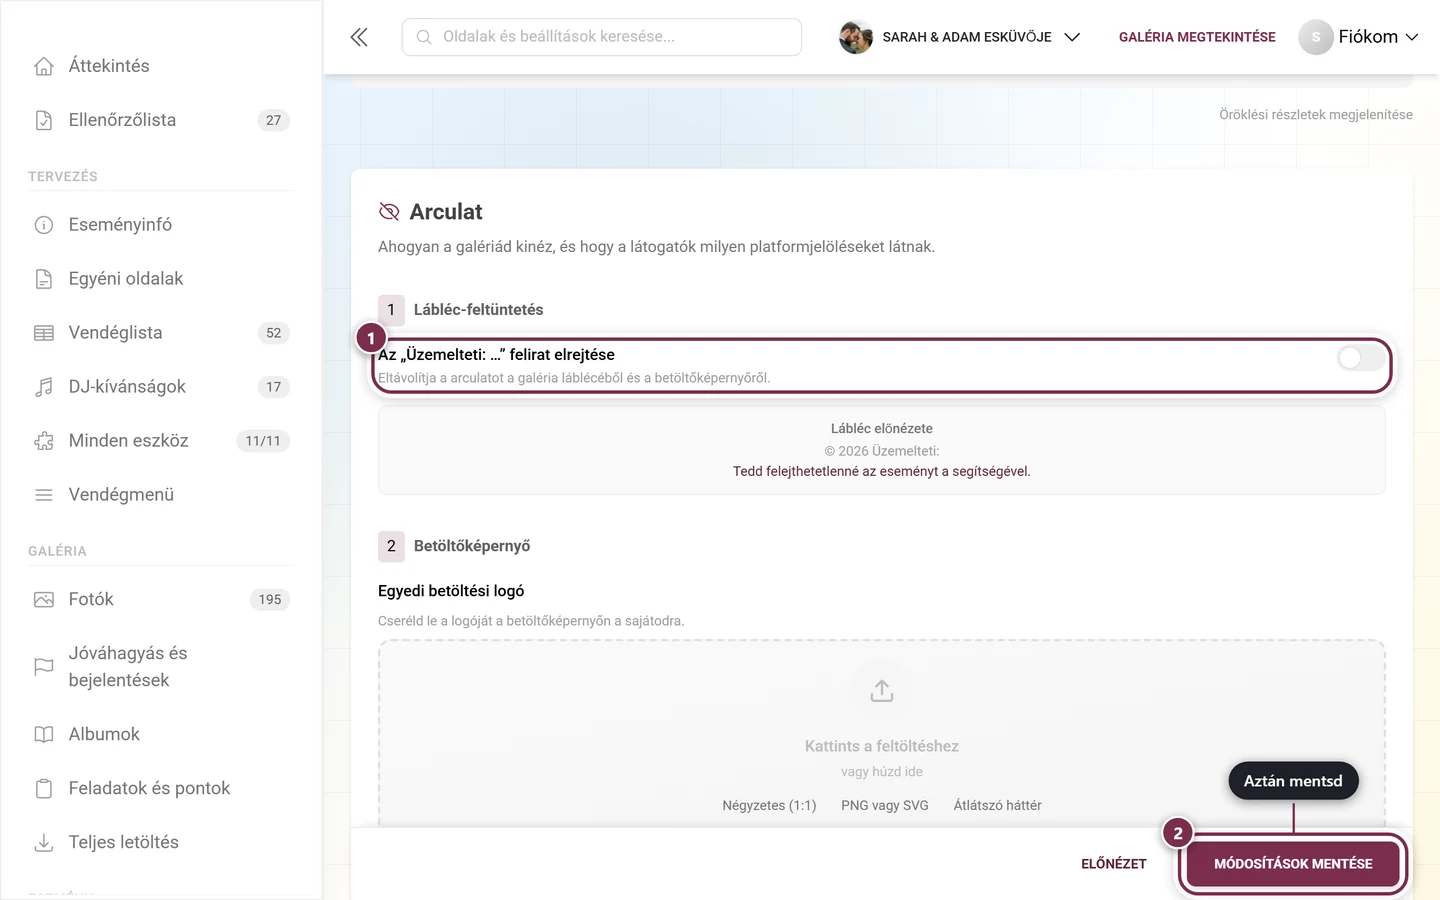Click the Módosítások mentése button
This screenshot has height=900, width=1440.
click(1293, 864)
